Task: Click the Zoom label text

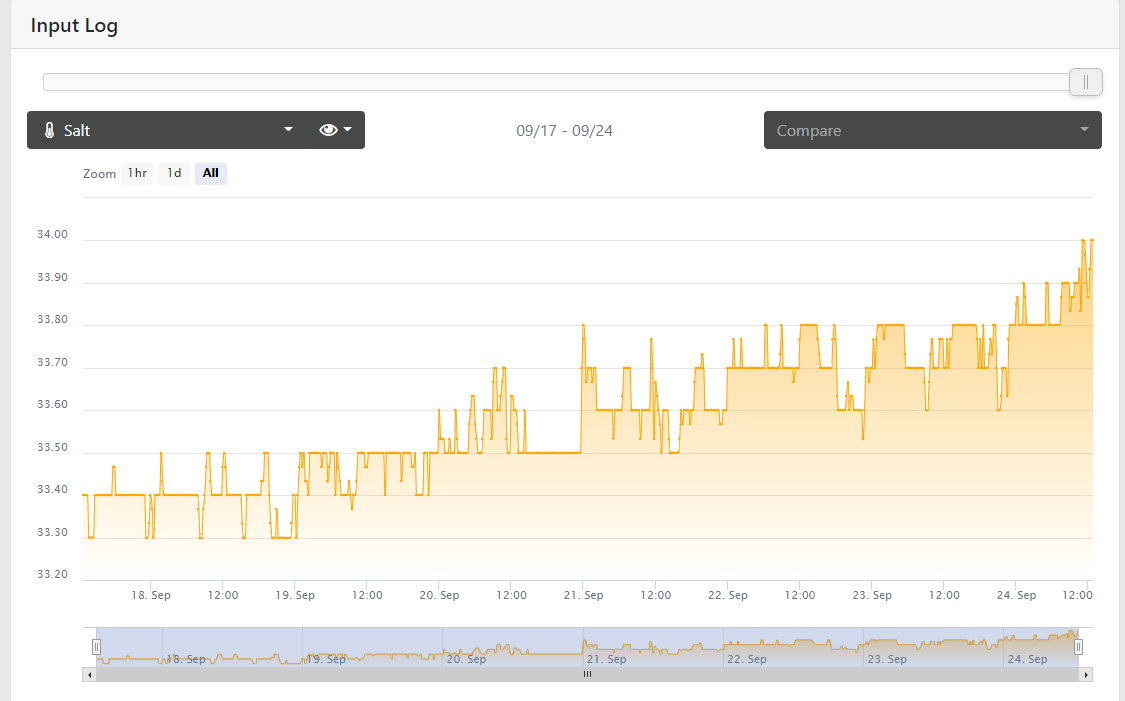Action: click(x=99, y=174)
